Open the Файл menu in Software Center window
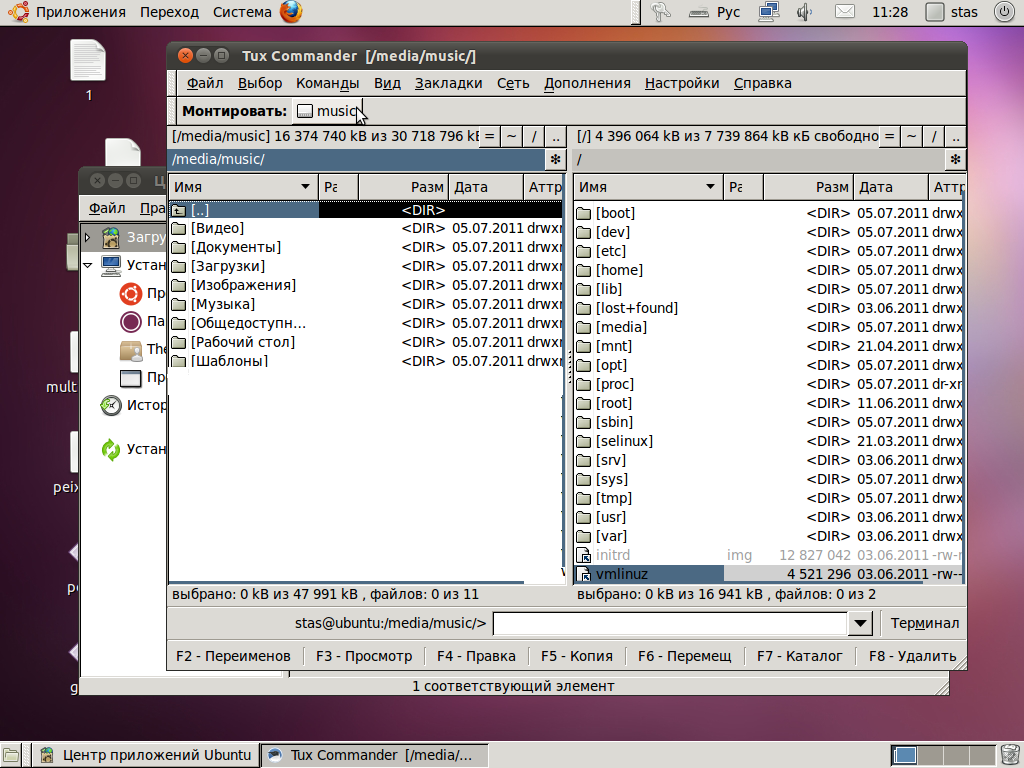Screen dimensions: 1024x768 [107, 208]
